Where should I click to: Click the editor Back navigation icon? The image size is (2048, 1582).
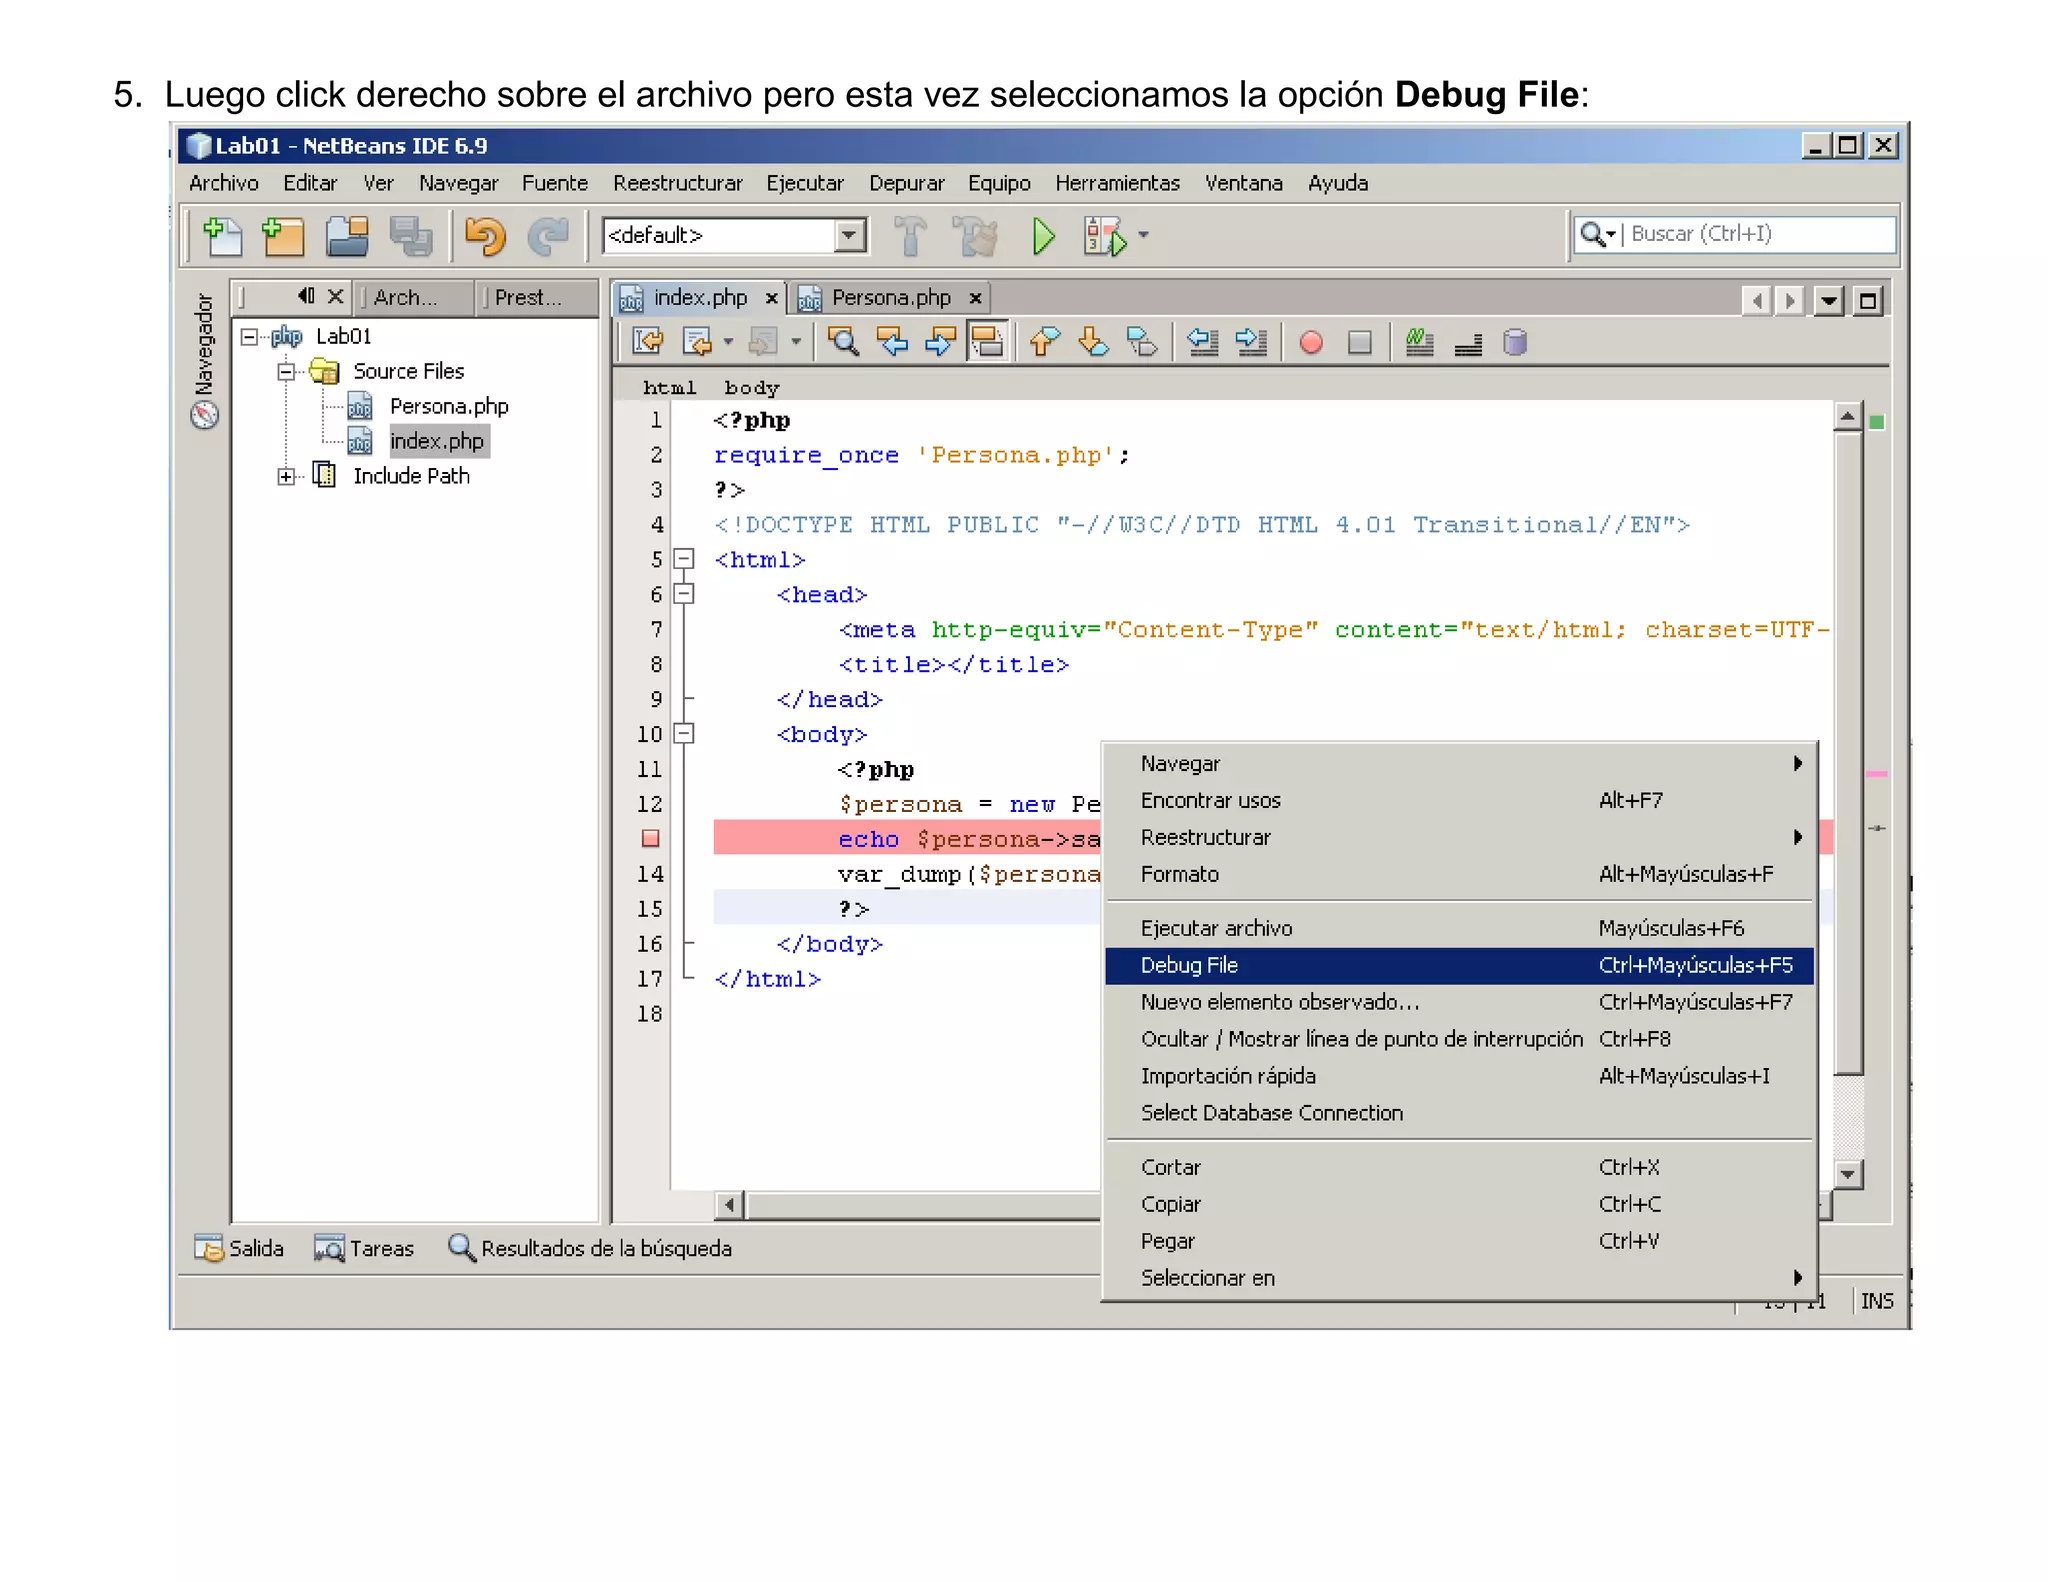697,342
